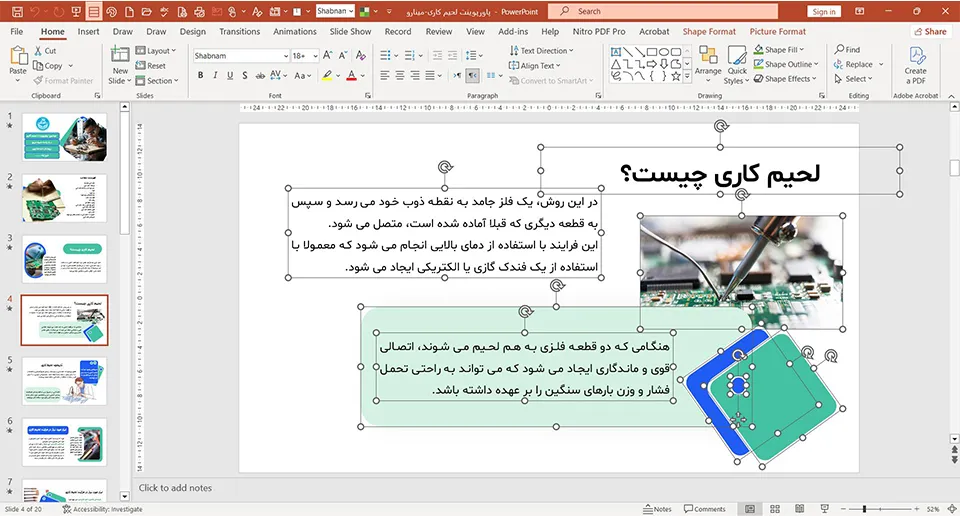Toggle Notes pane in status bar
The height and width of the screenshot is (516, 960).
tap(658, 509)
